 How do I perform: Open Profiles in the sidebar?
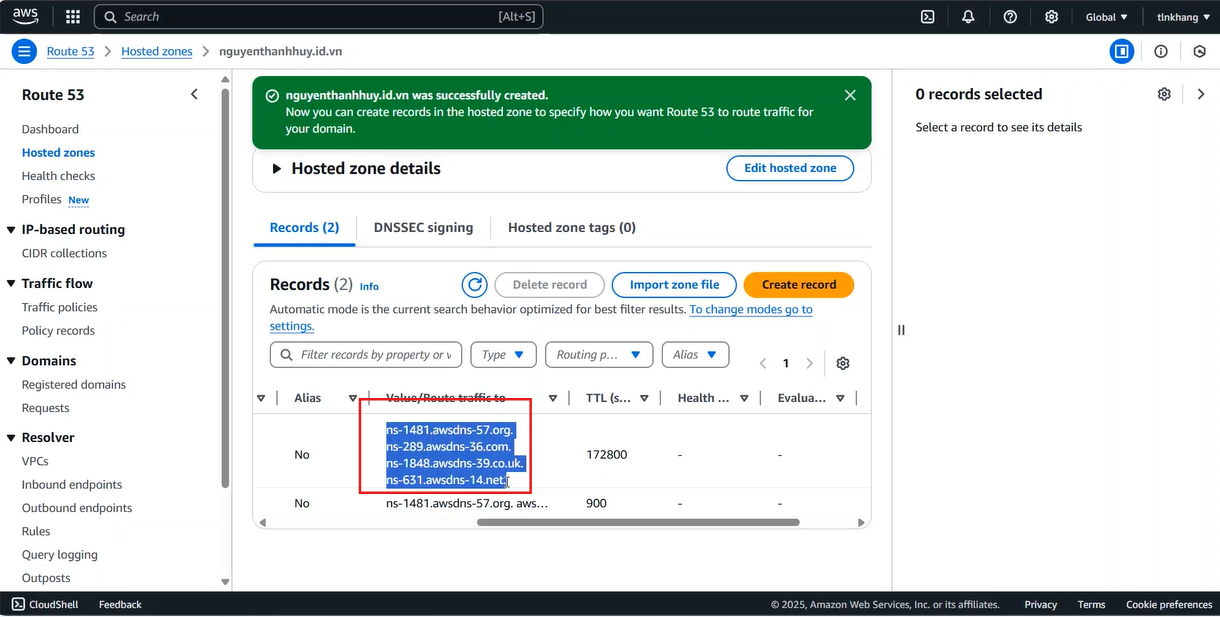coord(42,199)
